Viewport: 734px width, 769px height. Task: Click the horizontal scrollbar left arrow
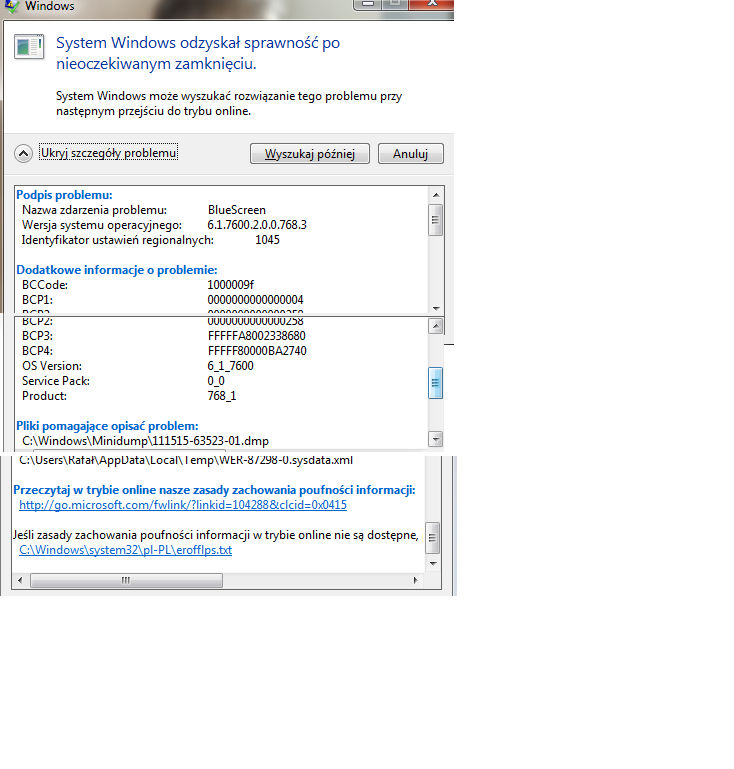pyautogui.click(x=20, y=580)
